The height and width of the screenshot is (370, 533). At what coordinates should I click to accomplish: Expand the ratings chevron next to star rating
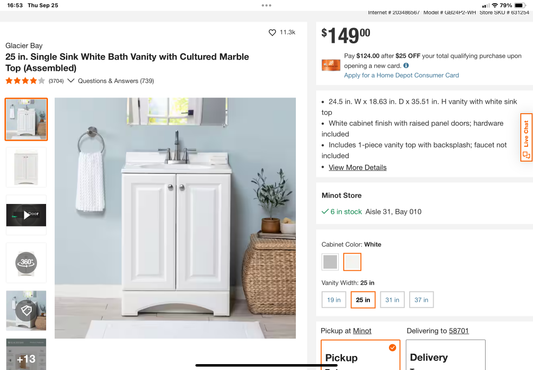tap(71, 81)
